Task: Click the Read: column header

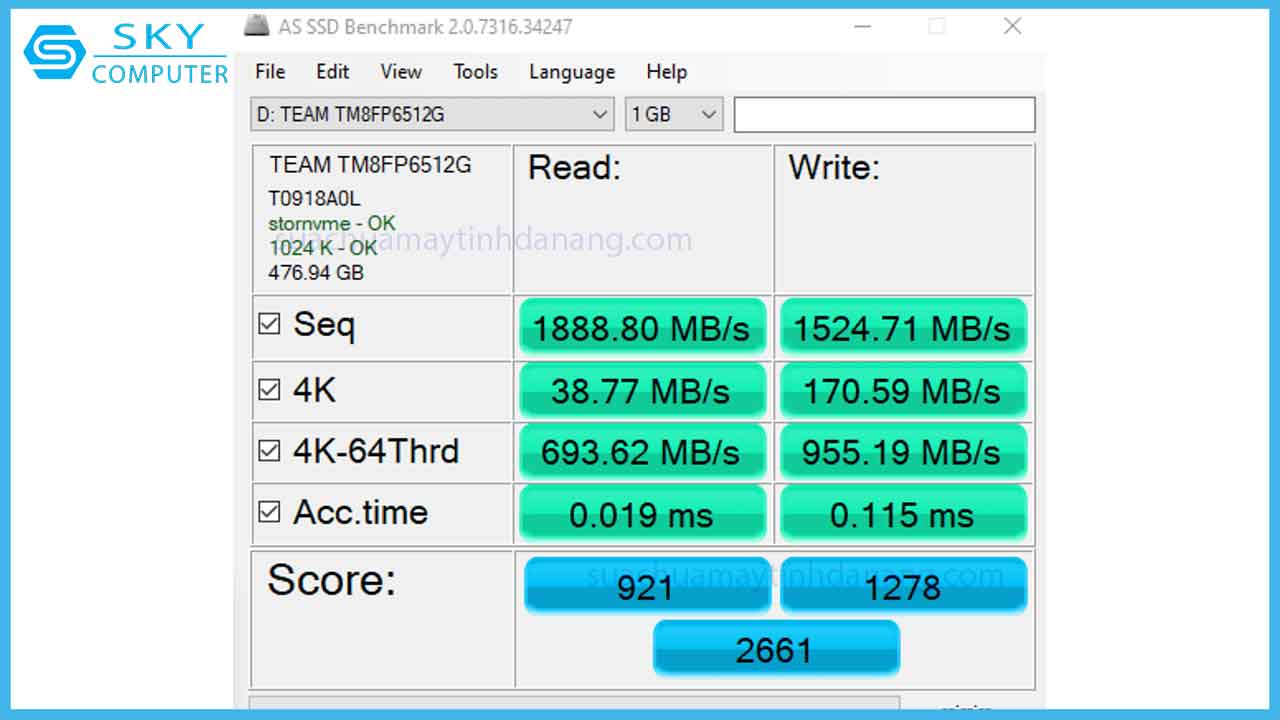Action: click(x=574, y=167)
